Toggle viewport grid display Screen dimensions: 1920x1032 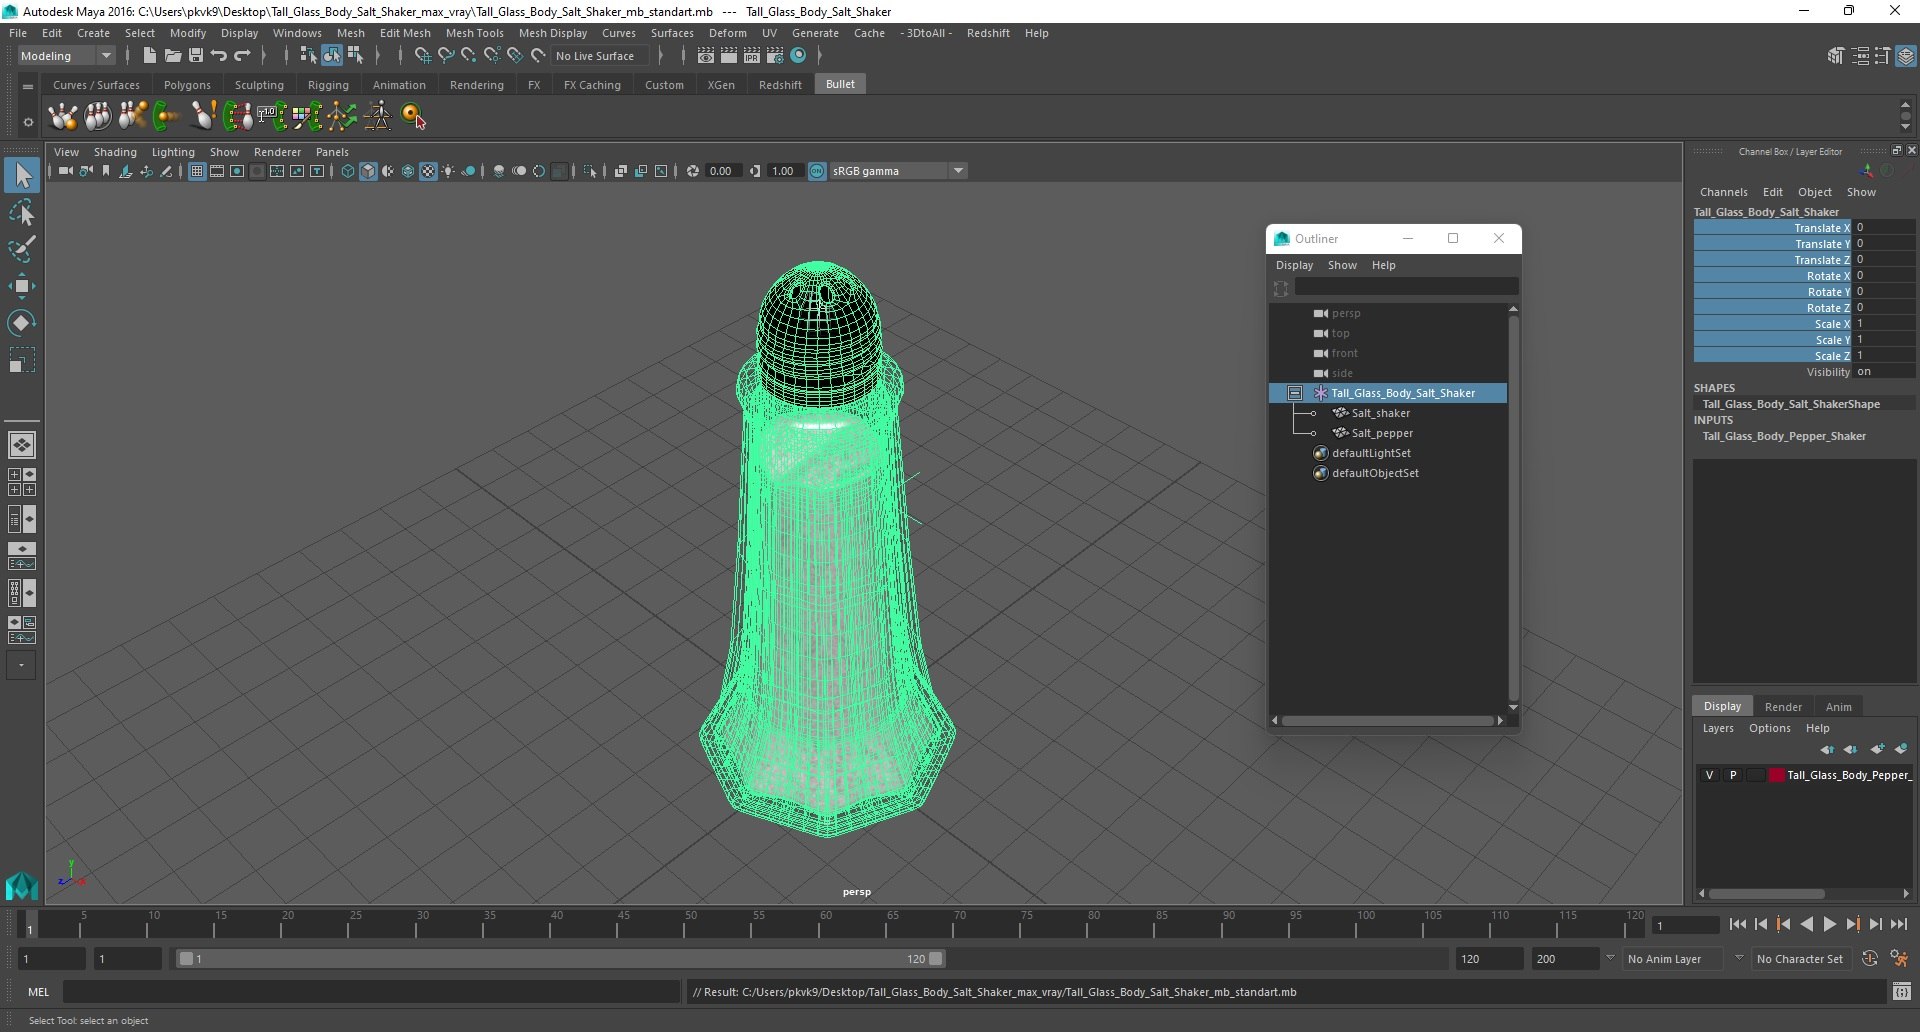197,171
